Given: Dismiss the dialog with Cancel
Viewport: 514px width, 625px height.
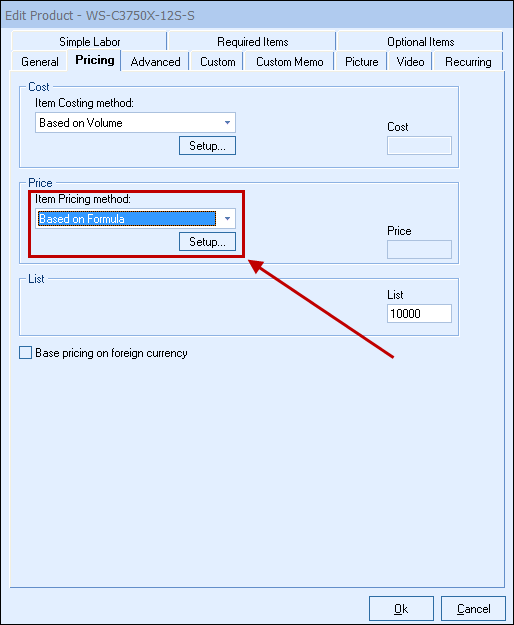Looking at the screenshot, I should (473, 609).
